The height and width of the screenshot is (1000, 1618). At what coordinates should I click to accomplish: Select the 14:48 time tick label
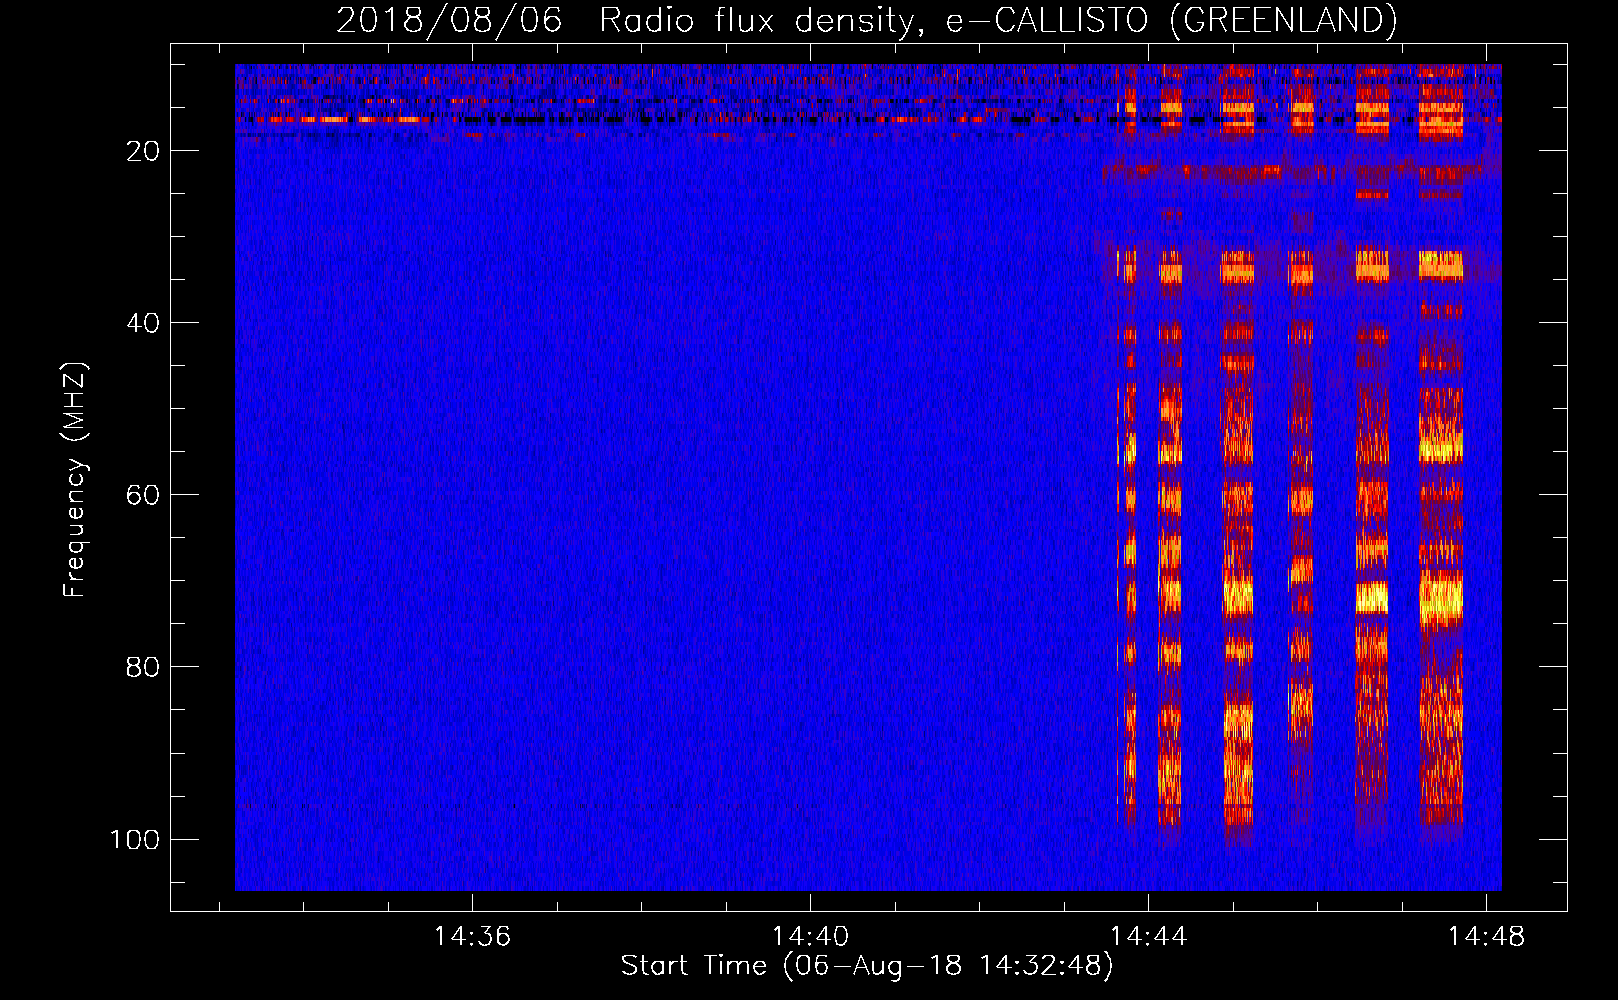coord(1487,936)
